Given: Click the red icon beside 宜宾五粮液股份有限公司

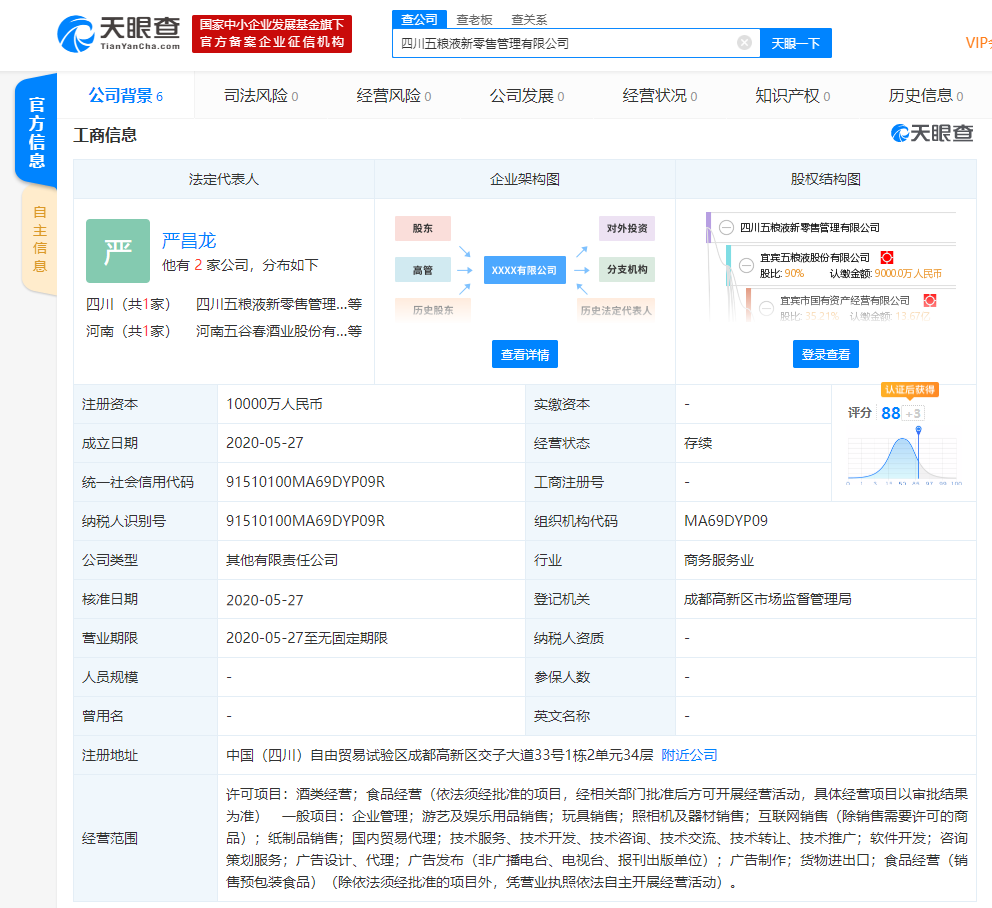Looking at the screenshot, I should (886, 258).
